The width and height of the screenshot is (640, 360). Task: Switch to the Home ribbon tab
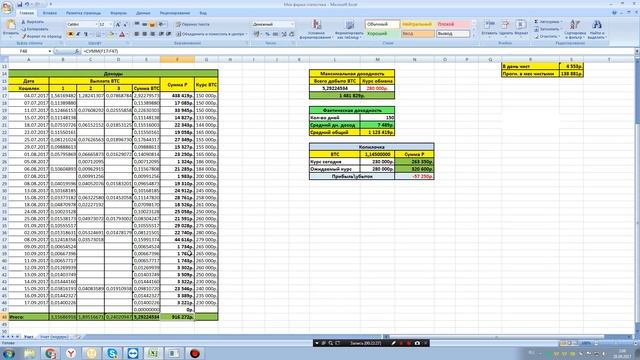tap(27, 13)
